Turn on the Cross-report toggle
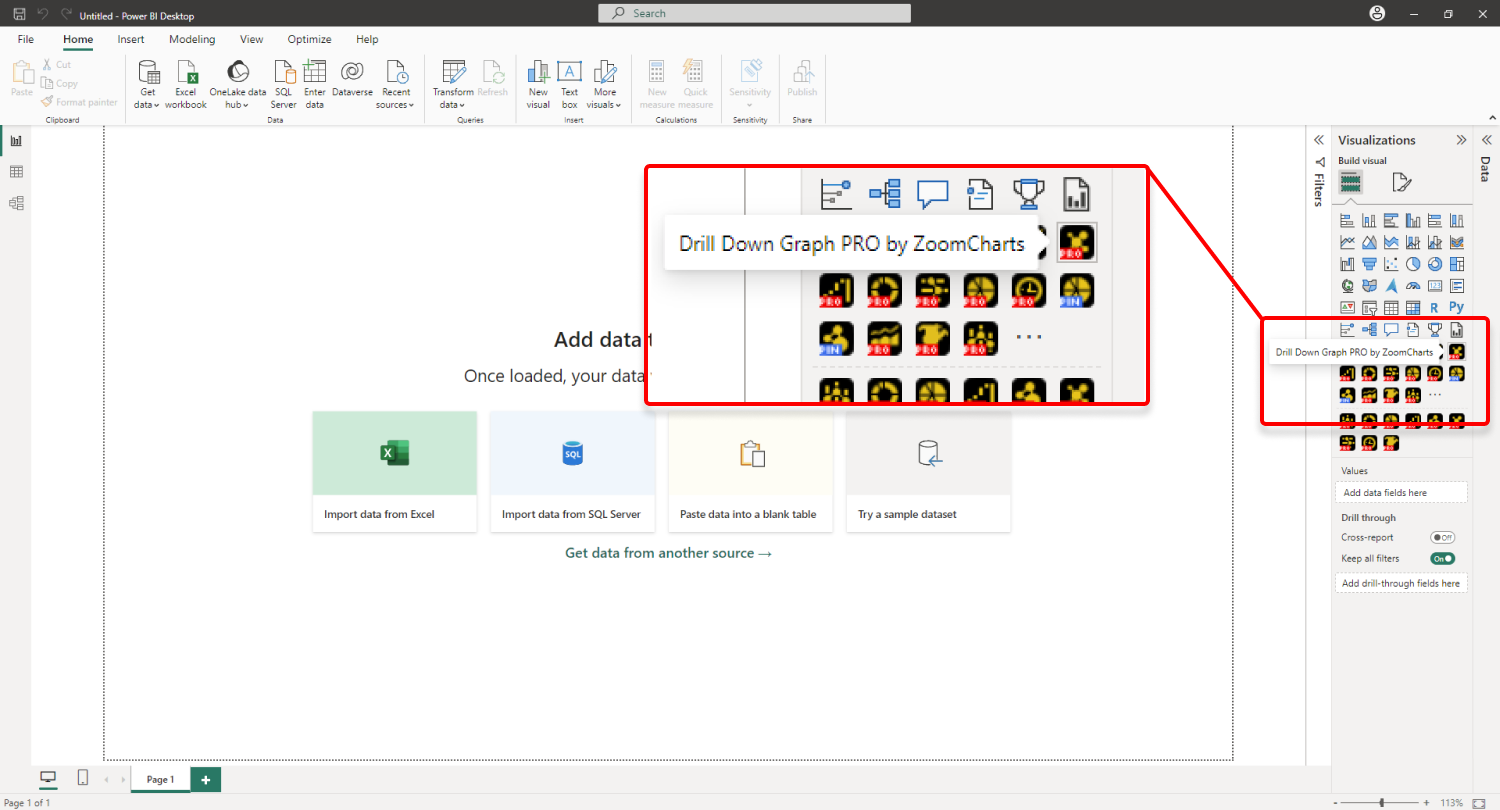Image resolution: width=1500 pixels, height=810 pixels. pyautogui.click(x=1442, y=538)
